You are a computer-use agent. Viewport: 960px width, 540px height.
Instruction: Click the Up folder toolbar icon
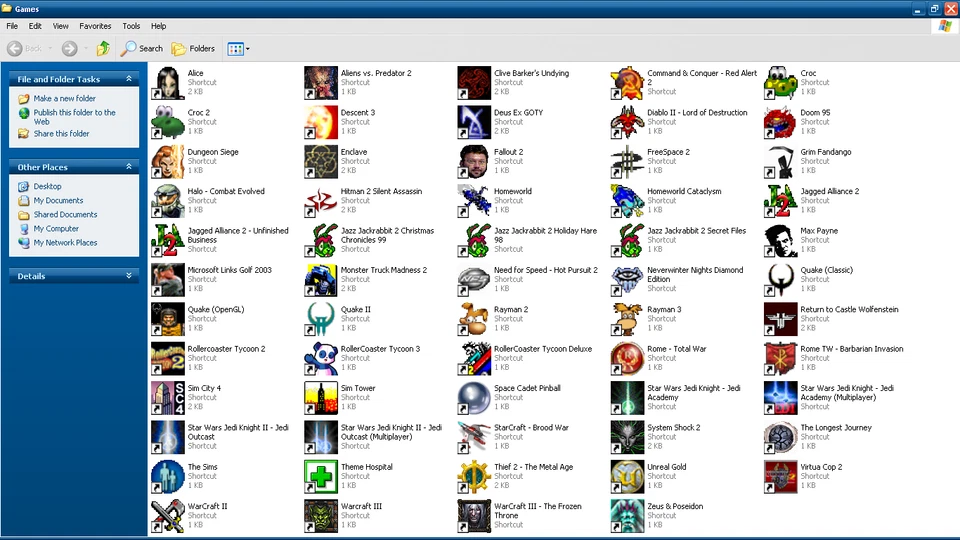click(x=103, y=48)
